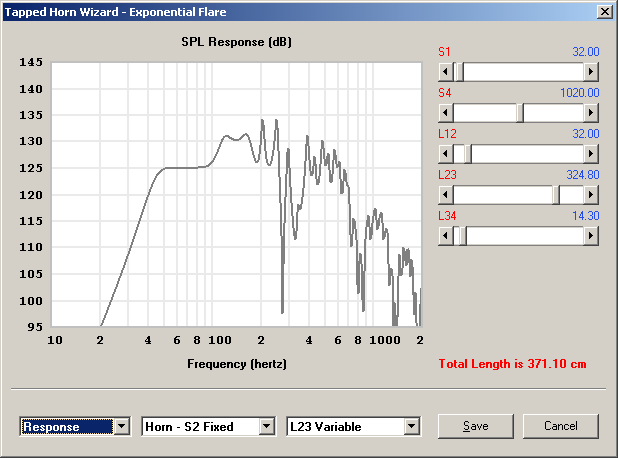
Task: Click the L34 value 14.30
Action: [586, 216]
